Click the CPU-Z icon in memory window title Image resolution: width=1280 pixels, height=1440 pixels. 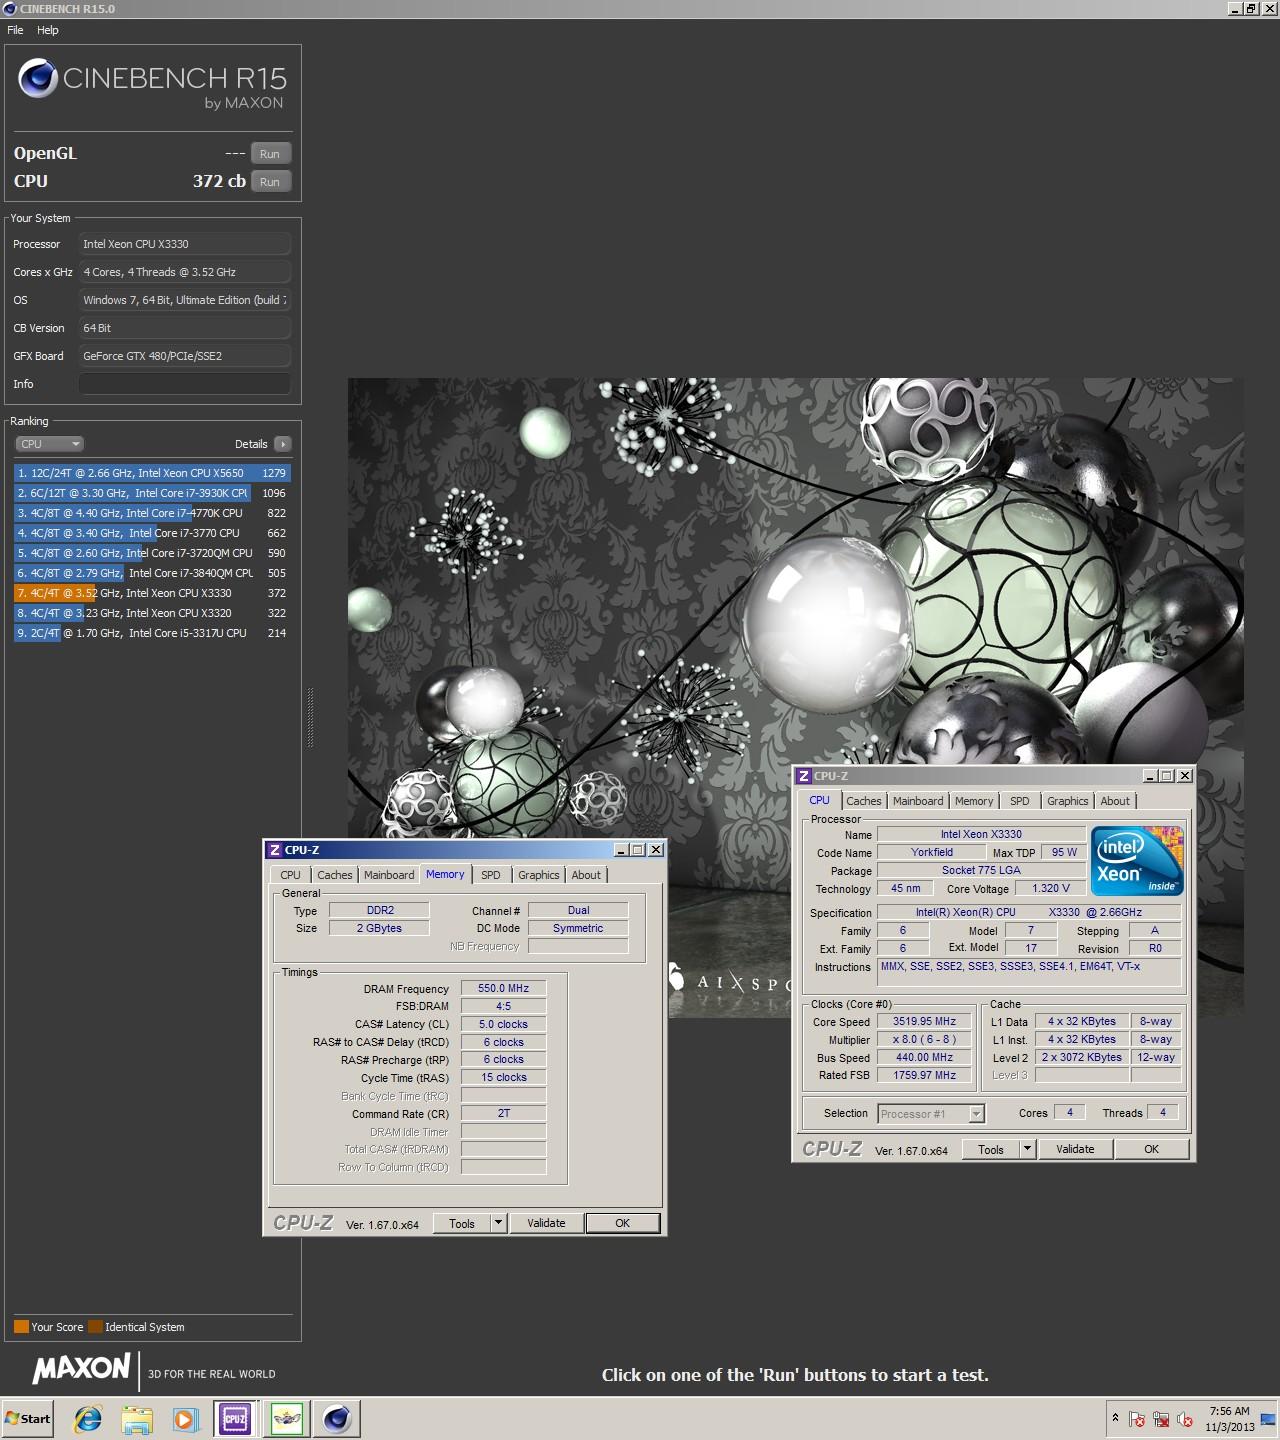(x=274, y=850)
